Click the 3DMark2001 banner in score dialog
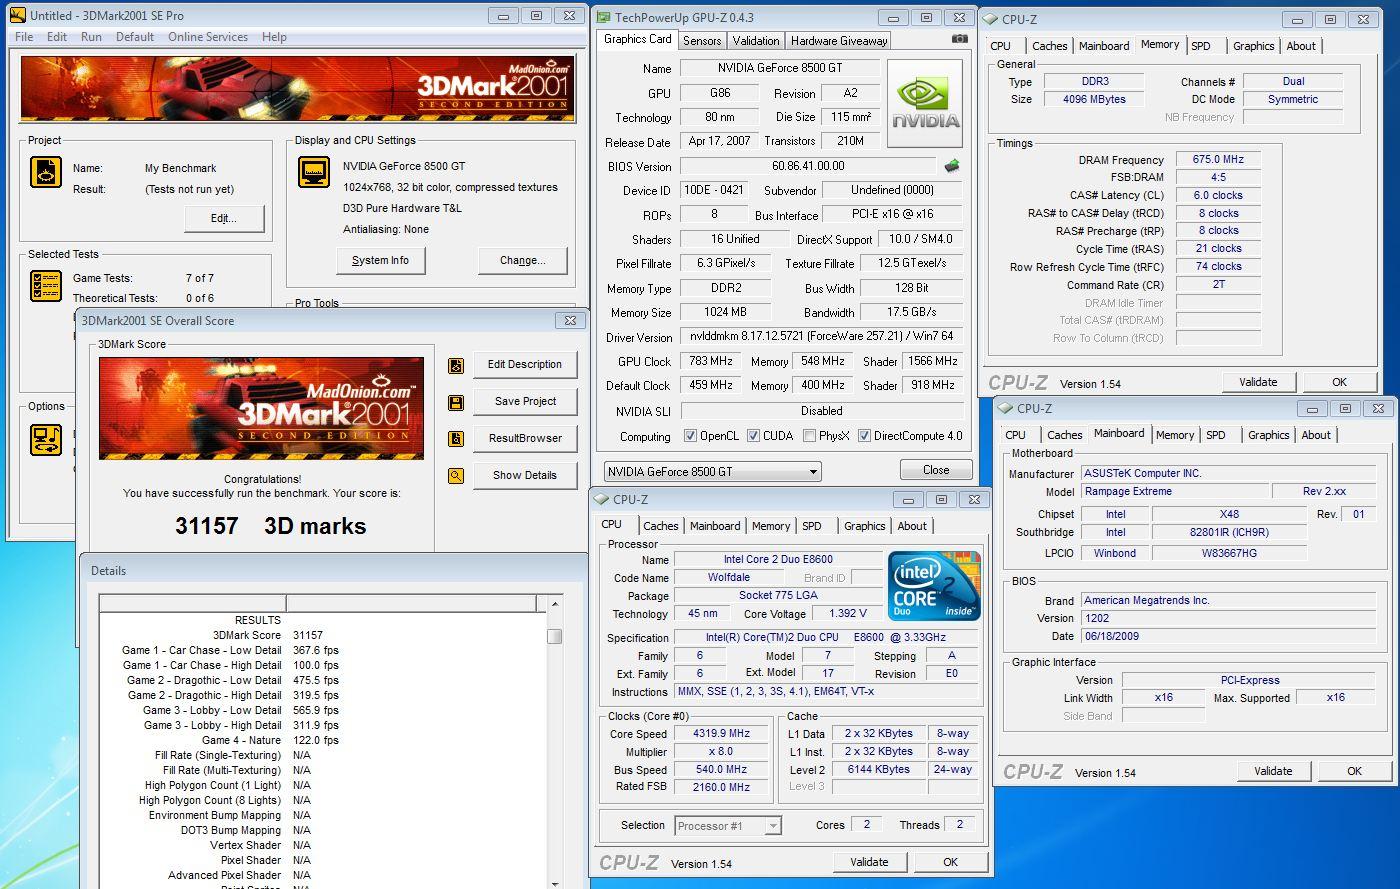Image resolution: width=1400 pixels, height=889 pixels. (x=261, y=408)
